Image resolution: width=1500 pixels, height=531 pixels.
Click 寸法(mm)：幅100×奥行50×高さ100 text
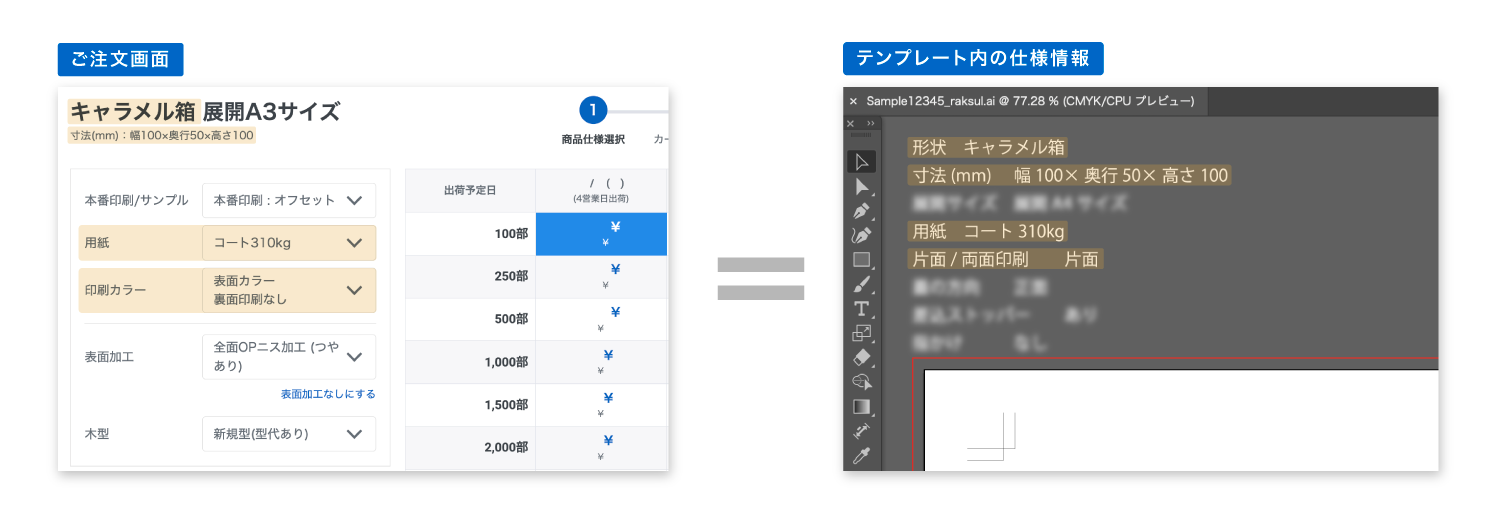click(162, 135)
